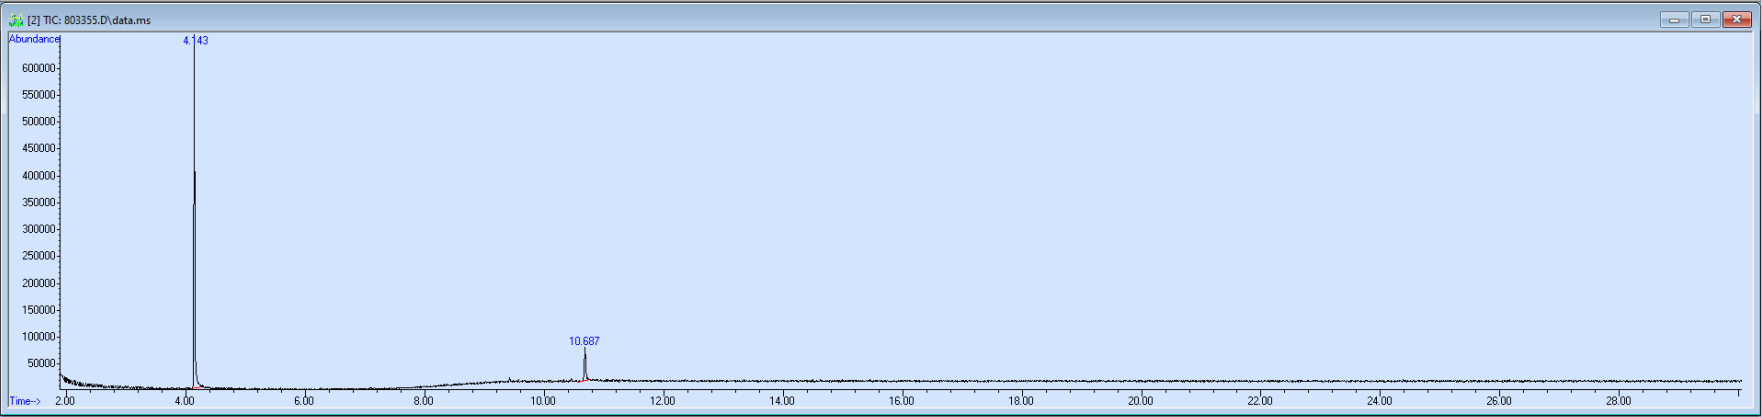1762x417 pixels.
Task: Click the small chromatogram peak at 10.687
Action: coord(585,366)
